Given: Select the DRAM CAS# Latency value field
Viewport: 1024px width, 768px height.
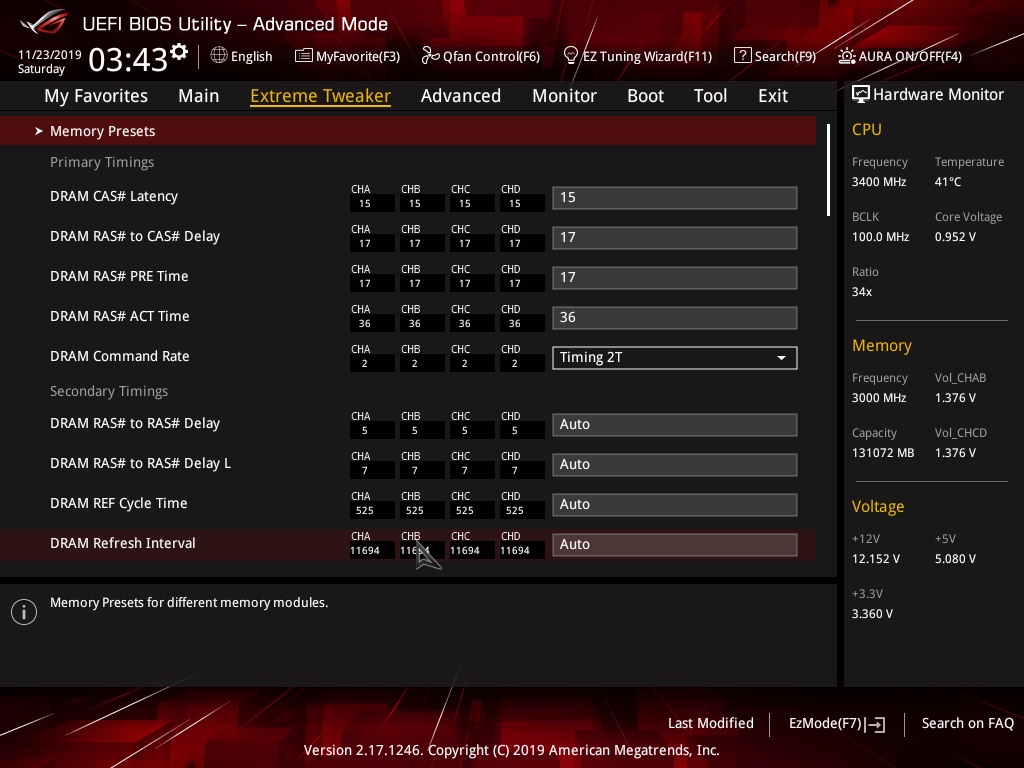Looking at the screenshot, I should pyautogui.click(x=675, y=198).
